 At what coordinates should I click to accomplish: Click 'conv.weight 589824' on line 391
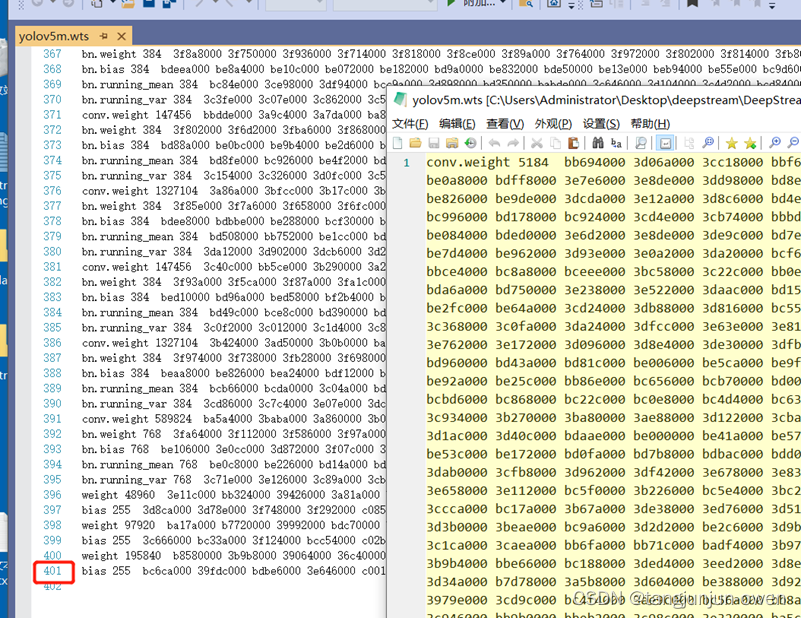point(136,419)
